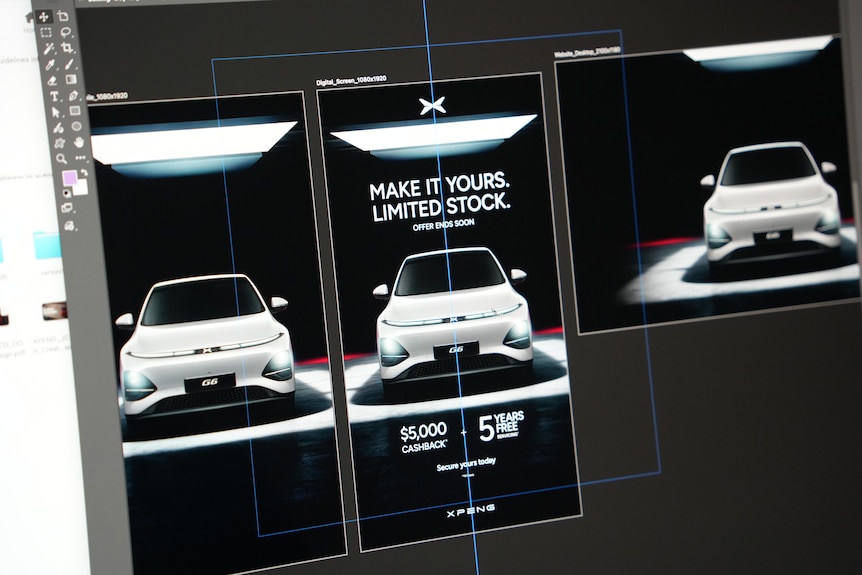Select the Path Selection arrow tool
The height and width of the screenshot is (575, 862).
pyautogui.click(x=56, y=113)
